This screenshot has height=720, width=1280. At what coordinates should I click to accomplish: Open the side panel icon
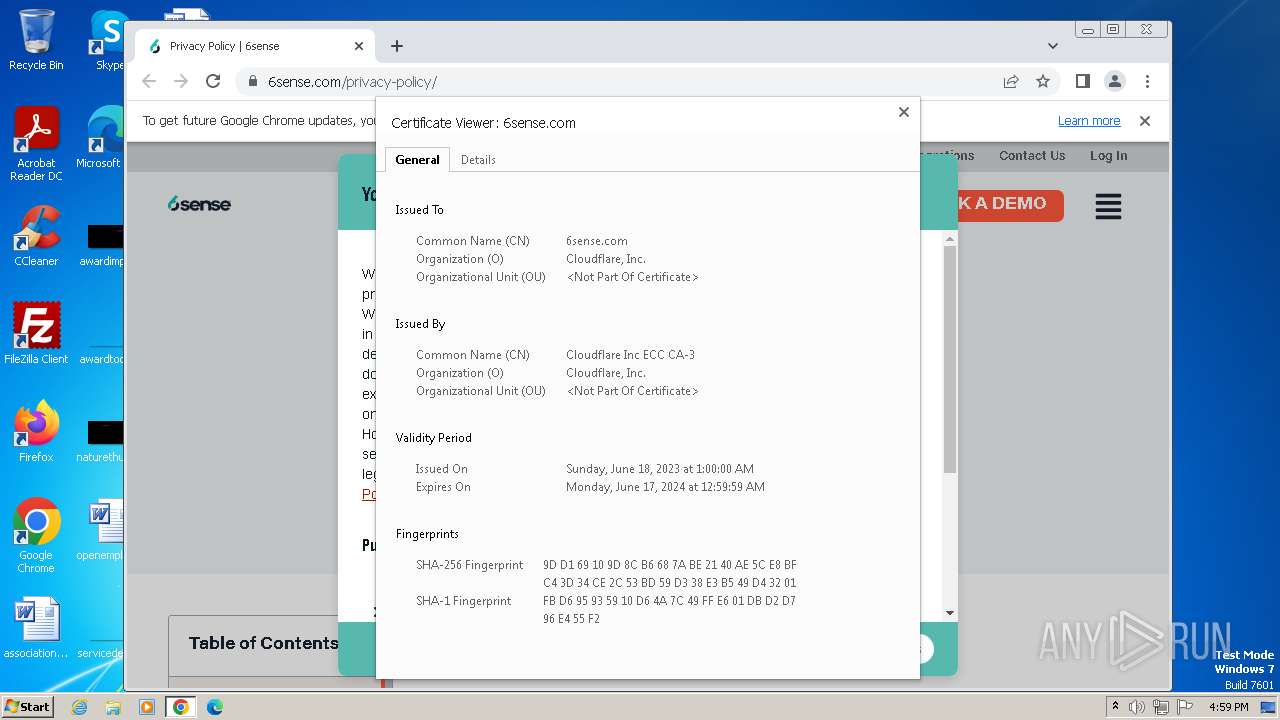[x=1082, y=81]
